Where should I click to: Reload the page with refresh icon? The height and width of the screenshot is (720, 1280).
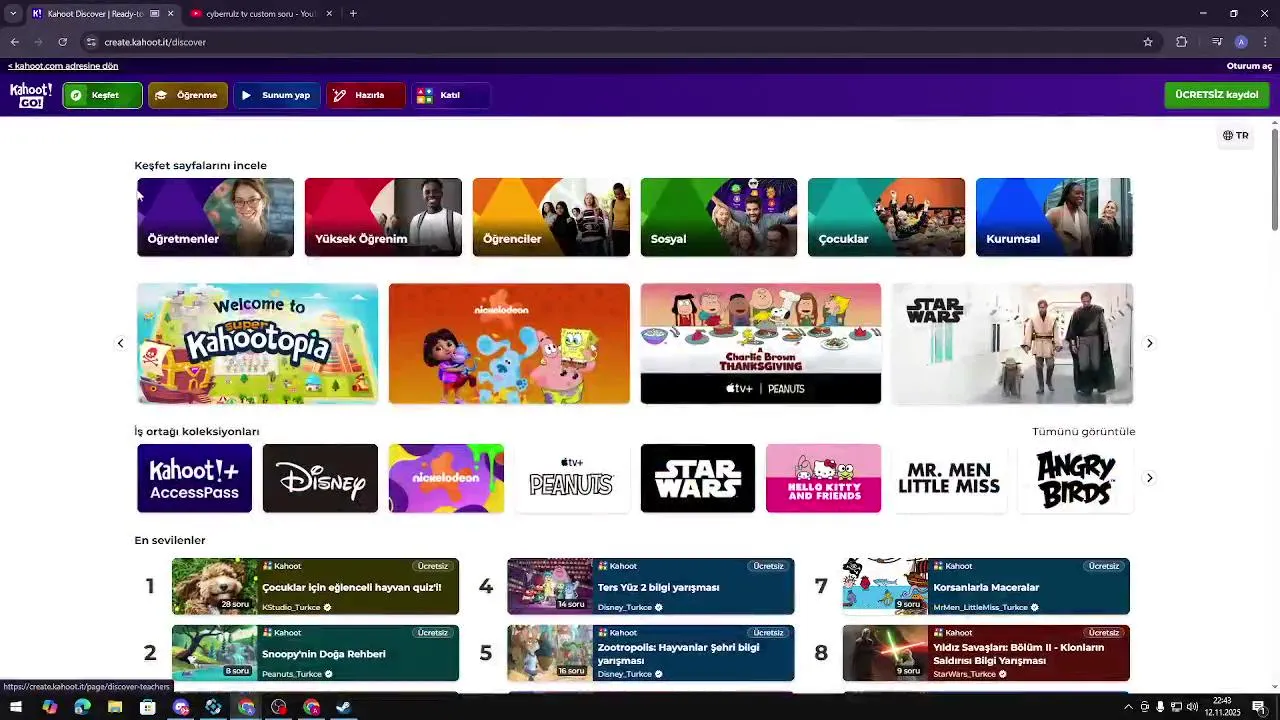[x=62, y=42]
